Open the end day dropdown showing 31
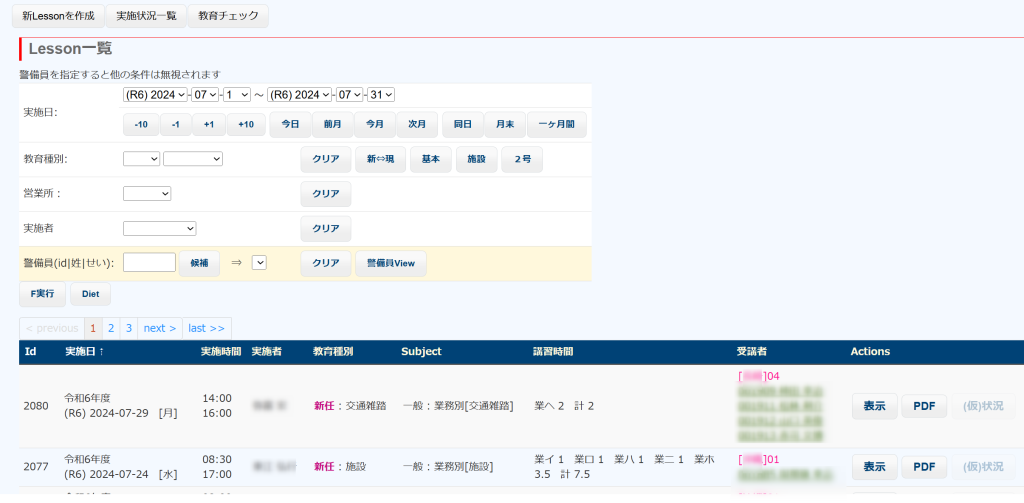 (x=381, y=95)
